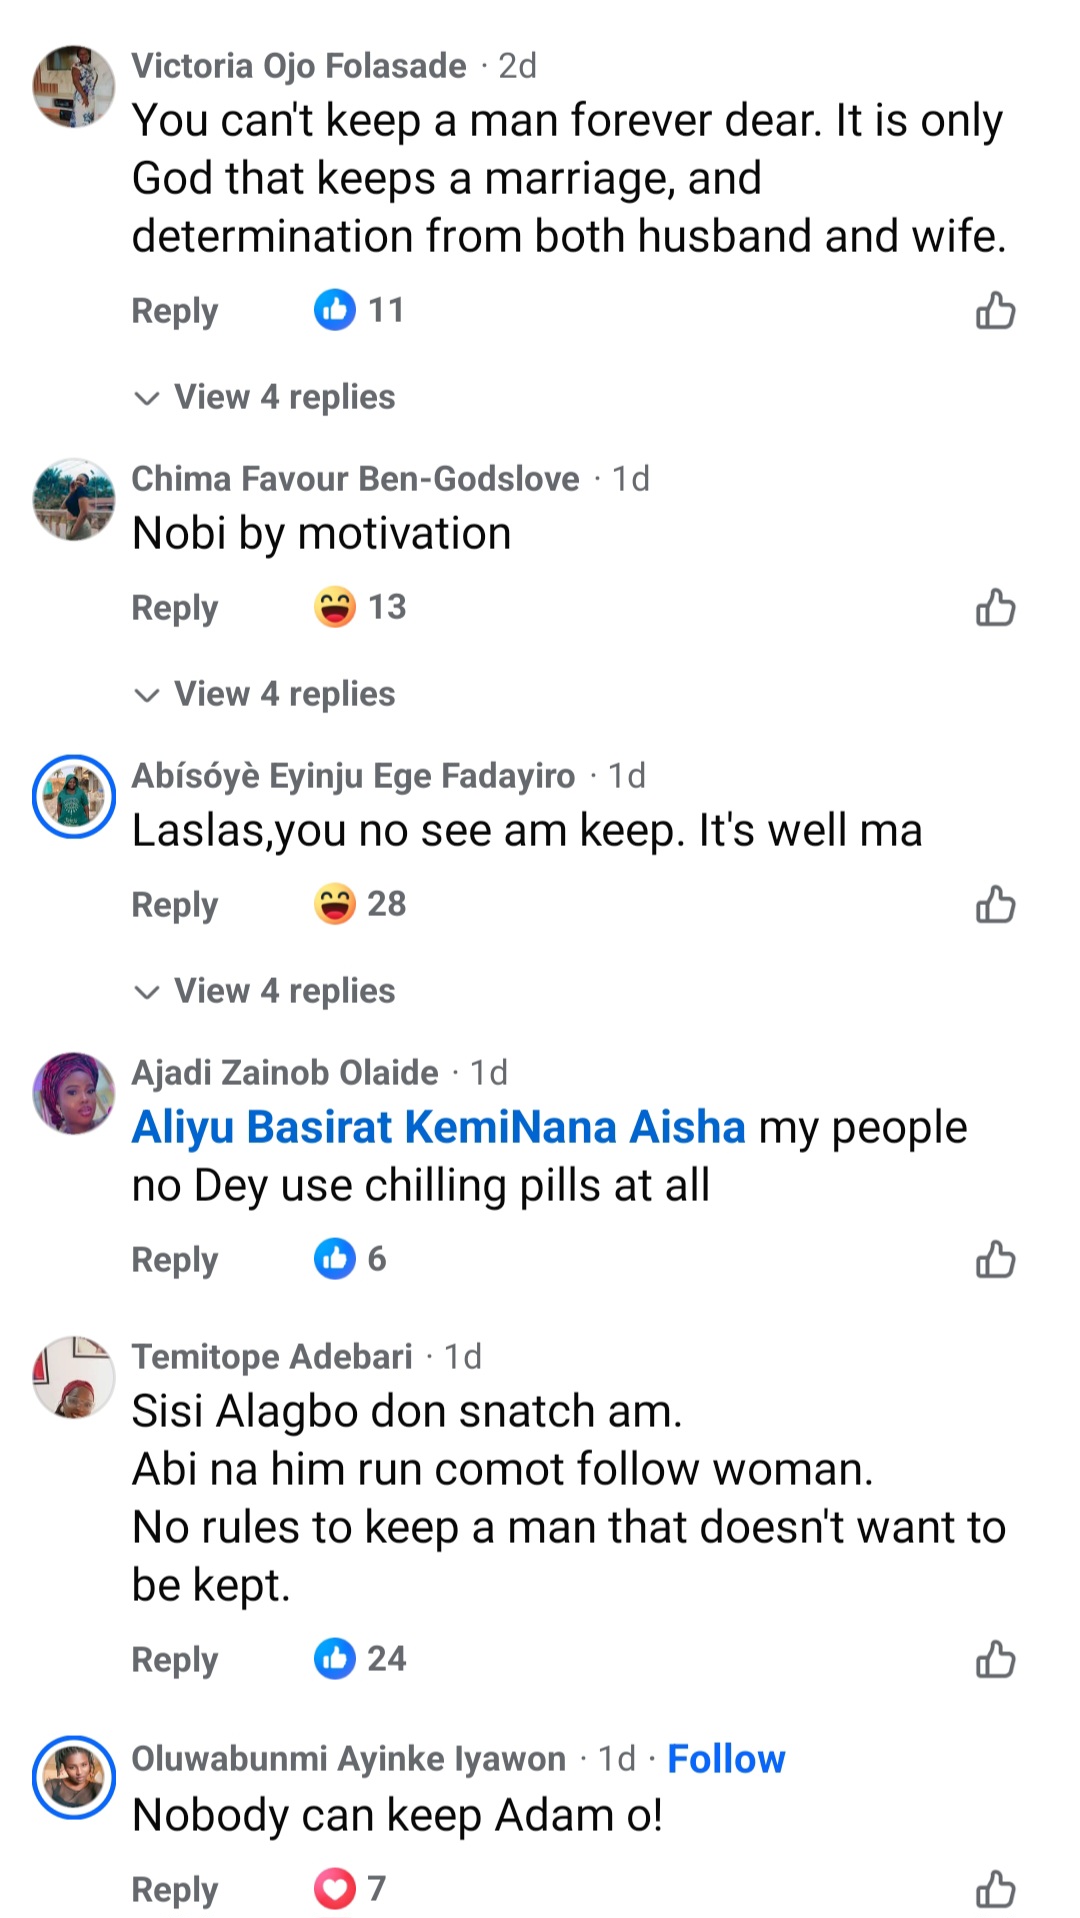Like Ajadi Zainob Olaide's comment
Image resolution: width=1080 pixels, height=1918 pixels.
(x=995, y=1260)
